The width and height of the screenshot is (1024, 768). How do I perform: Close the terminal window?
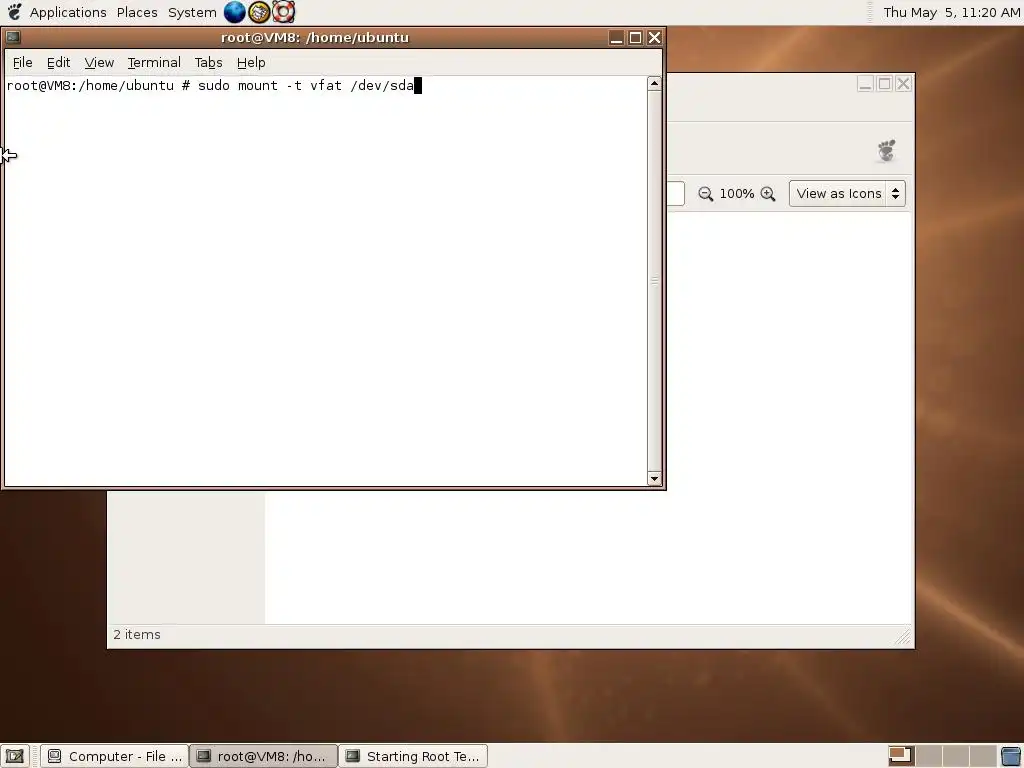click(654, 38)
